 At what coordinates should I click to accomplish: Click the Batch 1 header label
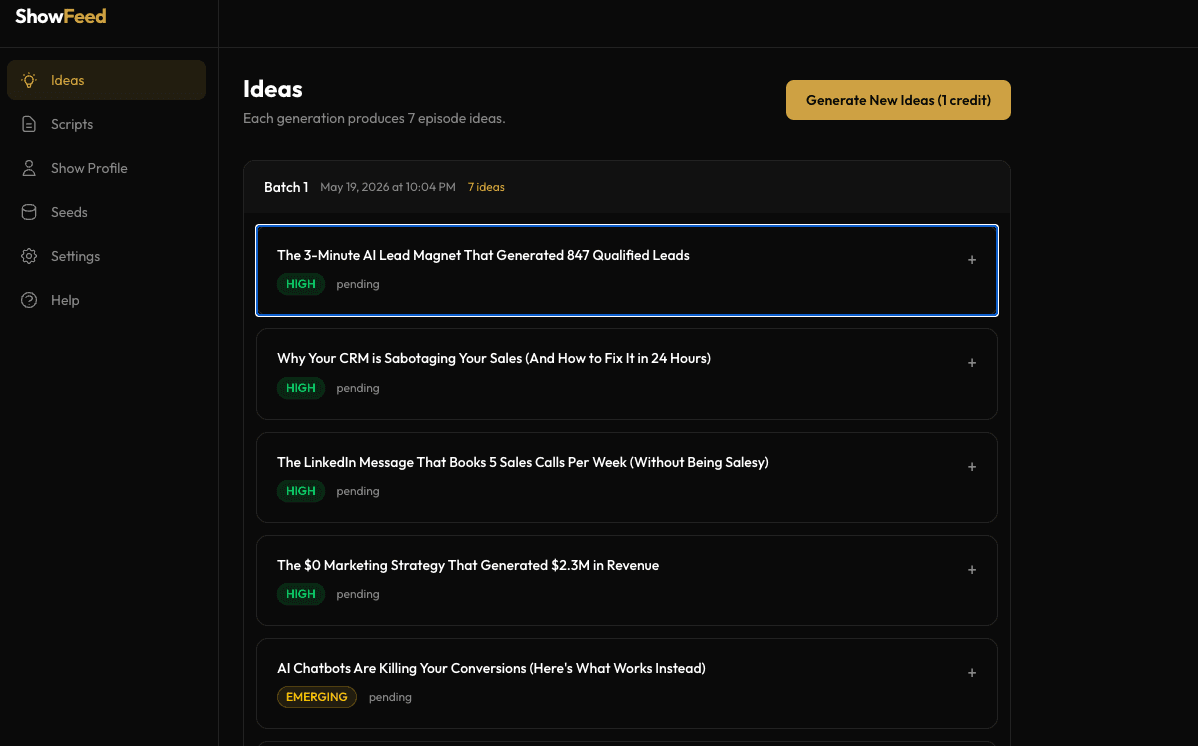(x=286, y=187)
